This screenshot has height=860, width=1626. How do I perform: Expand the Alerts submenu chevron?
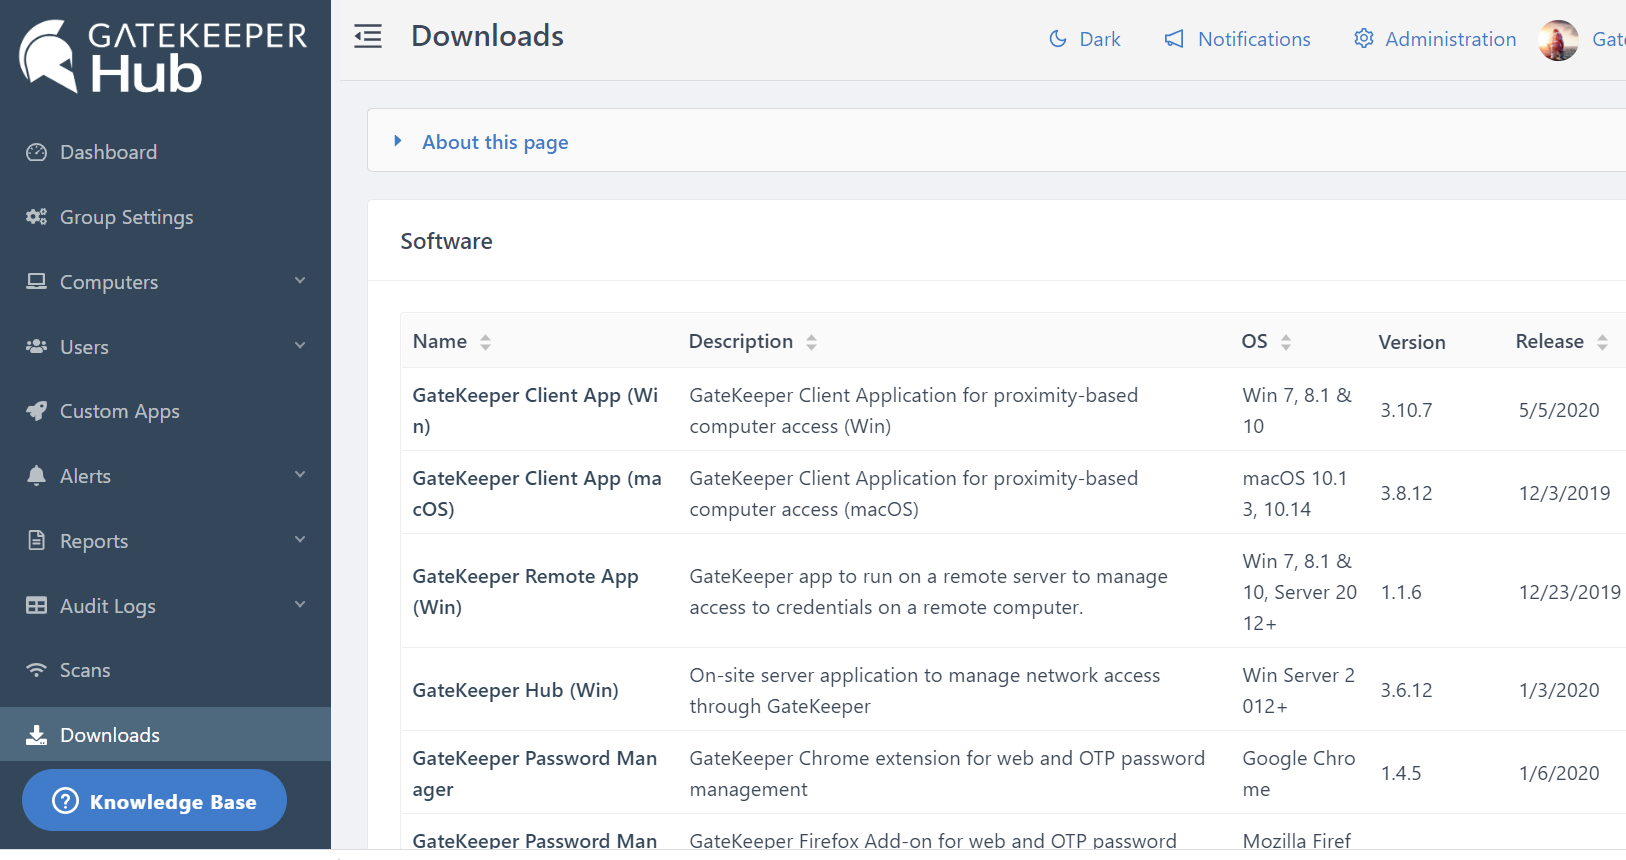[299, 475]
